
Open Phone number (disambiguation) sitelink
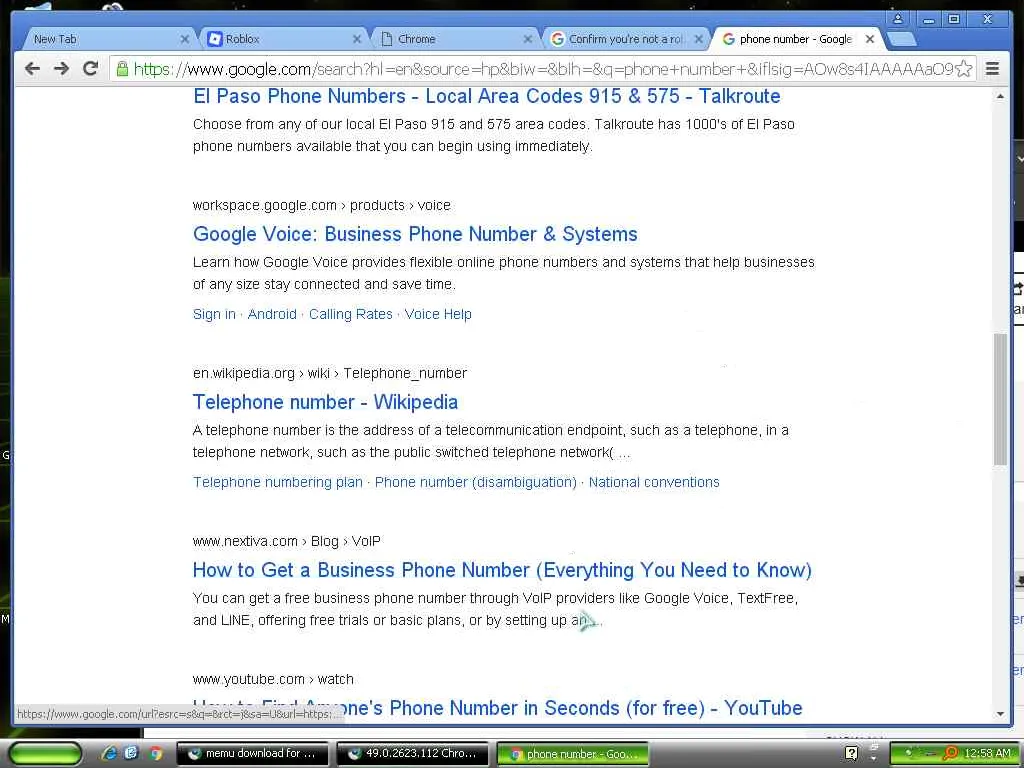tap(475, 482)
